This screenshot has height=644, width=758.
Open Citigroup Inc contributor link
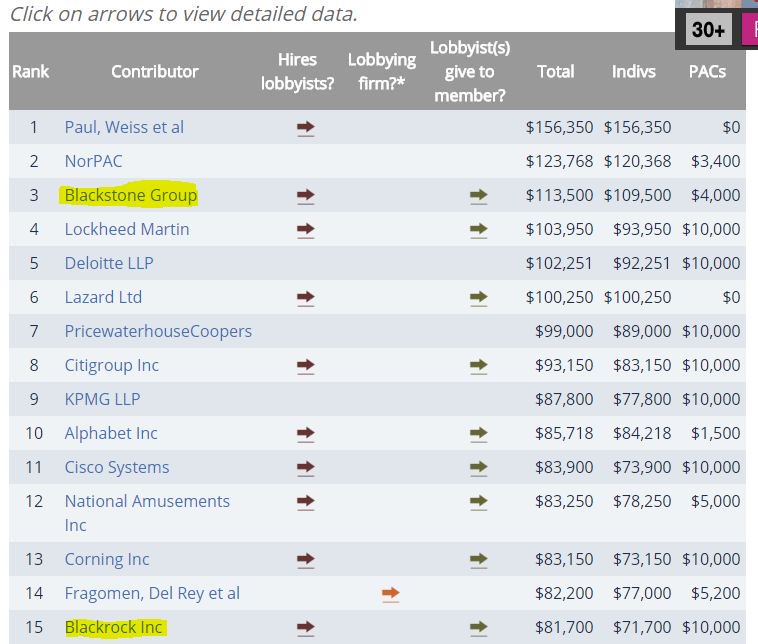[x=112, y=366]
